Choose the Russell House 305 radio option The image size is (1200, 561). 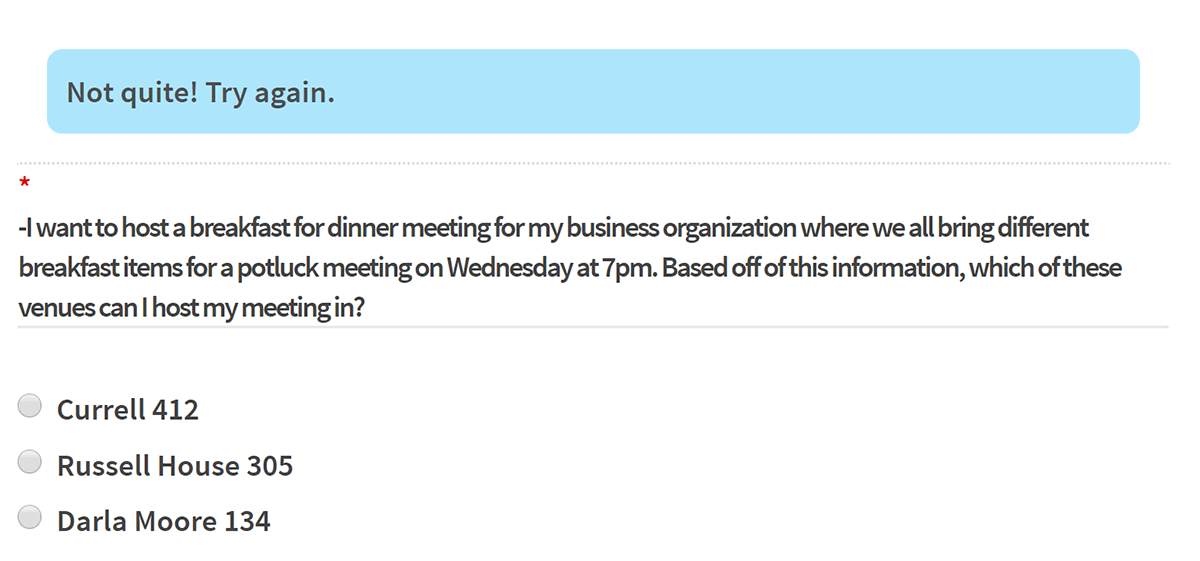pos(30,462)
